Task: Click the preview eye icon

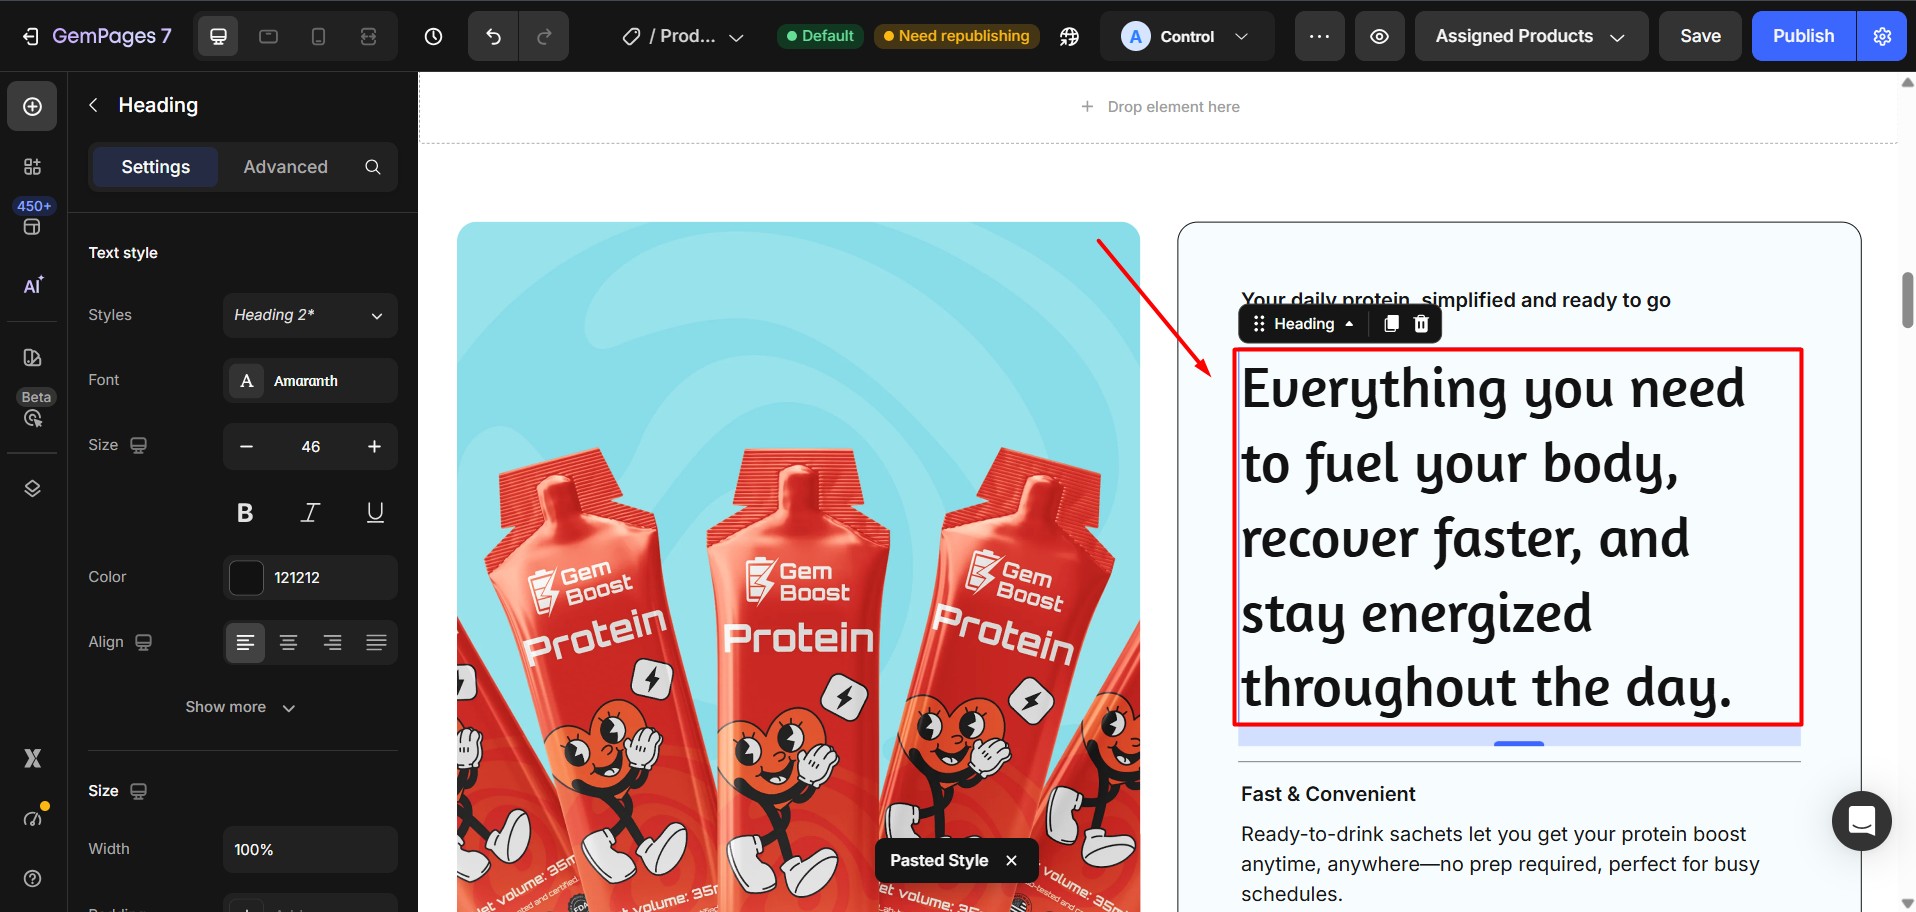Action: tap(1379, 37)
